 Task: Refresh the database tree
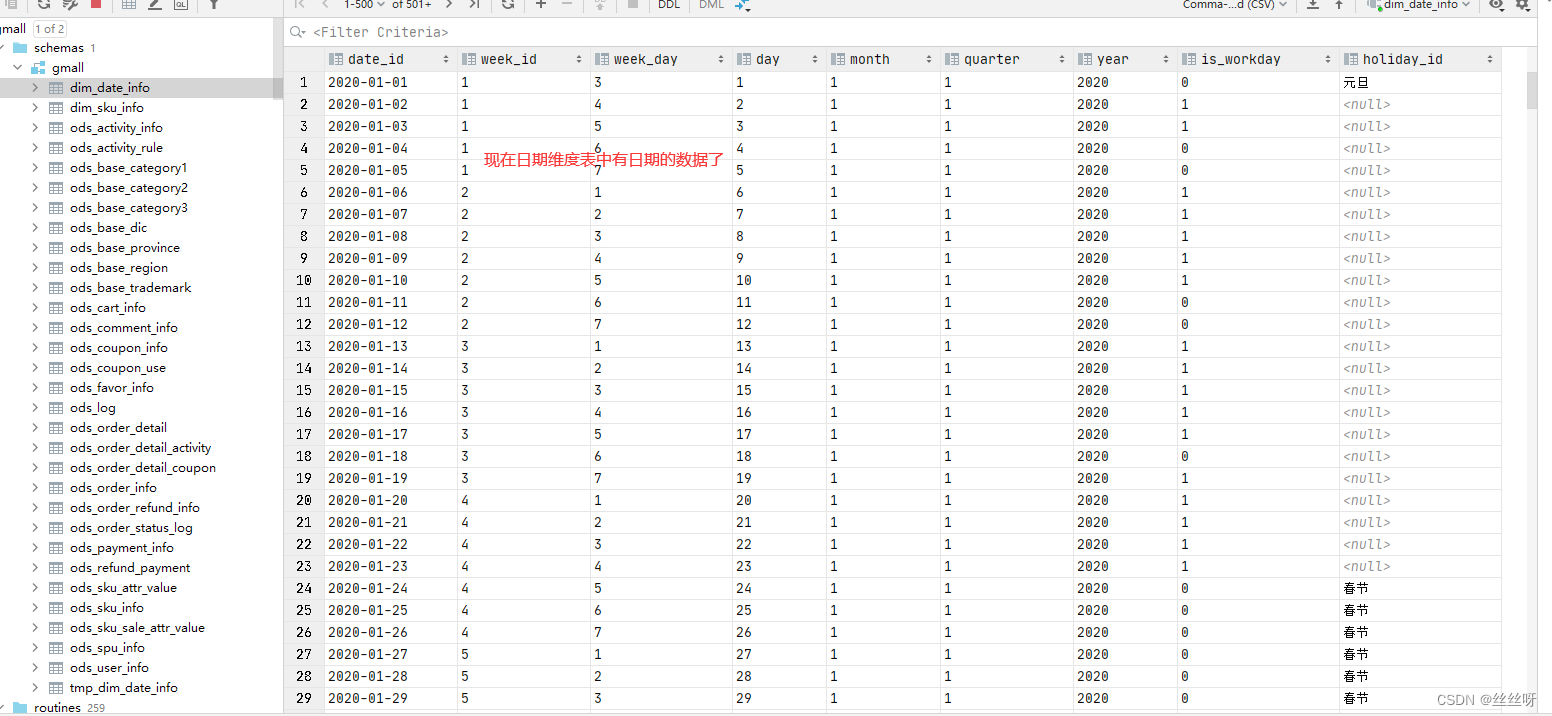tap(44, 5)
